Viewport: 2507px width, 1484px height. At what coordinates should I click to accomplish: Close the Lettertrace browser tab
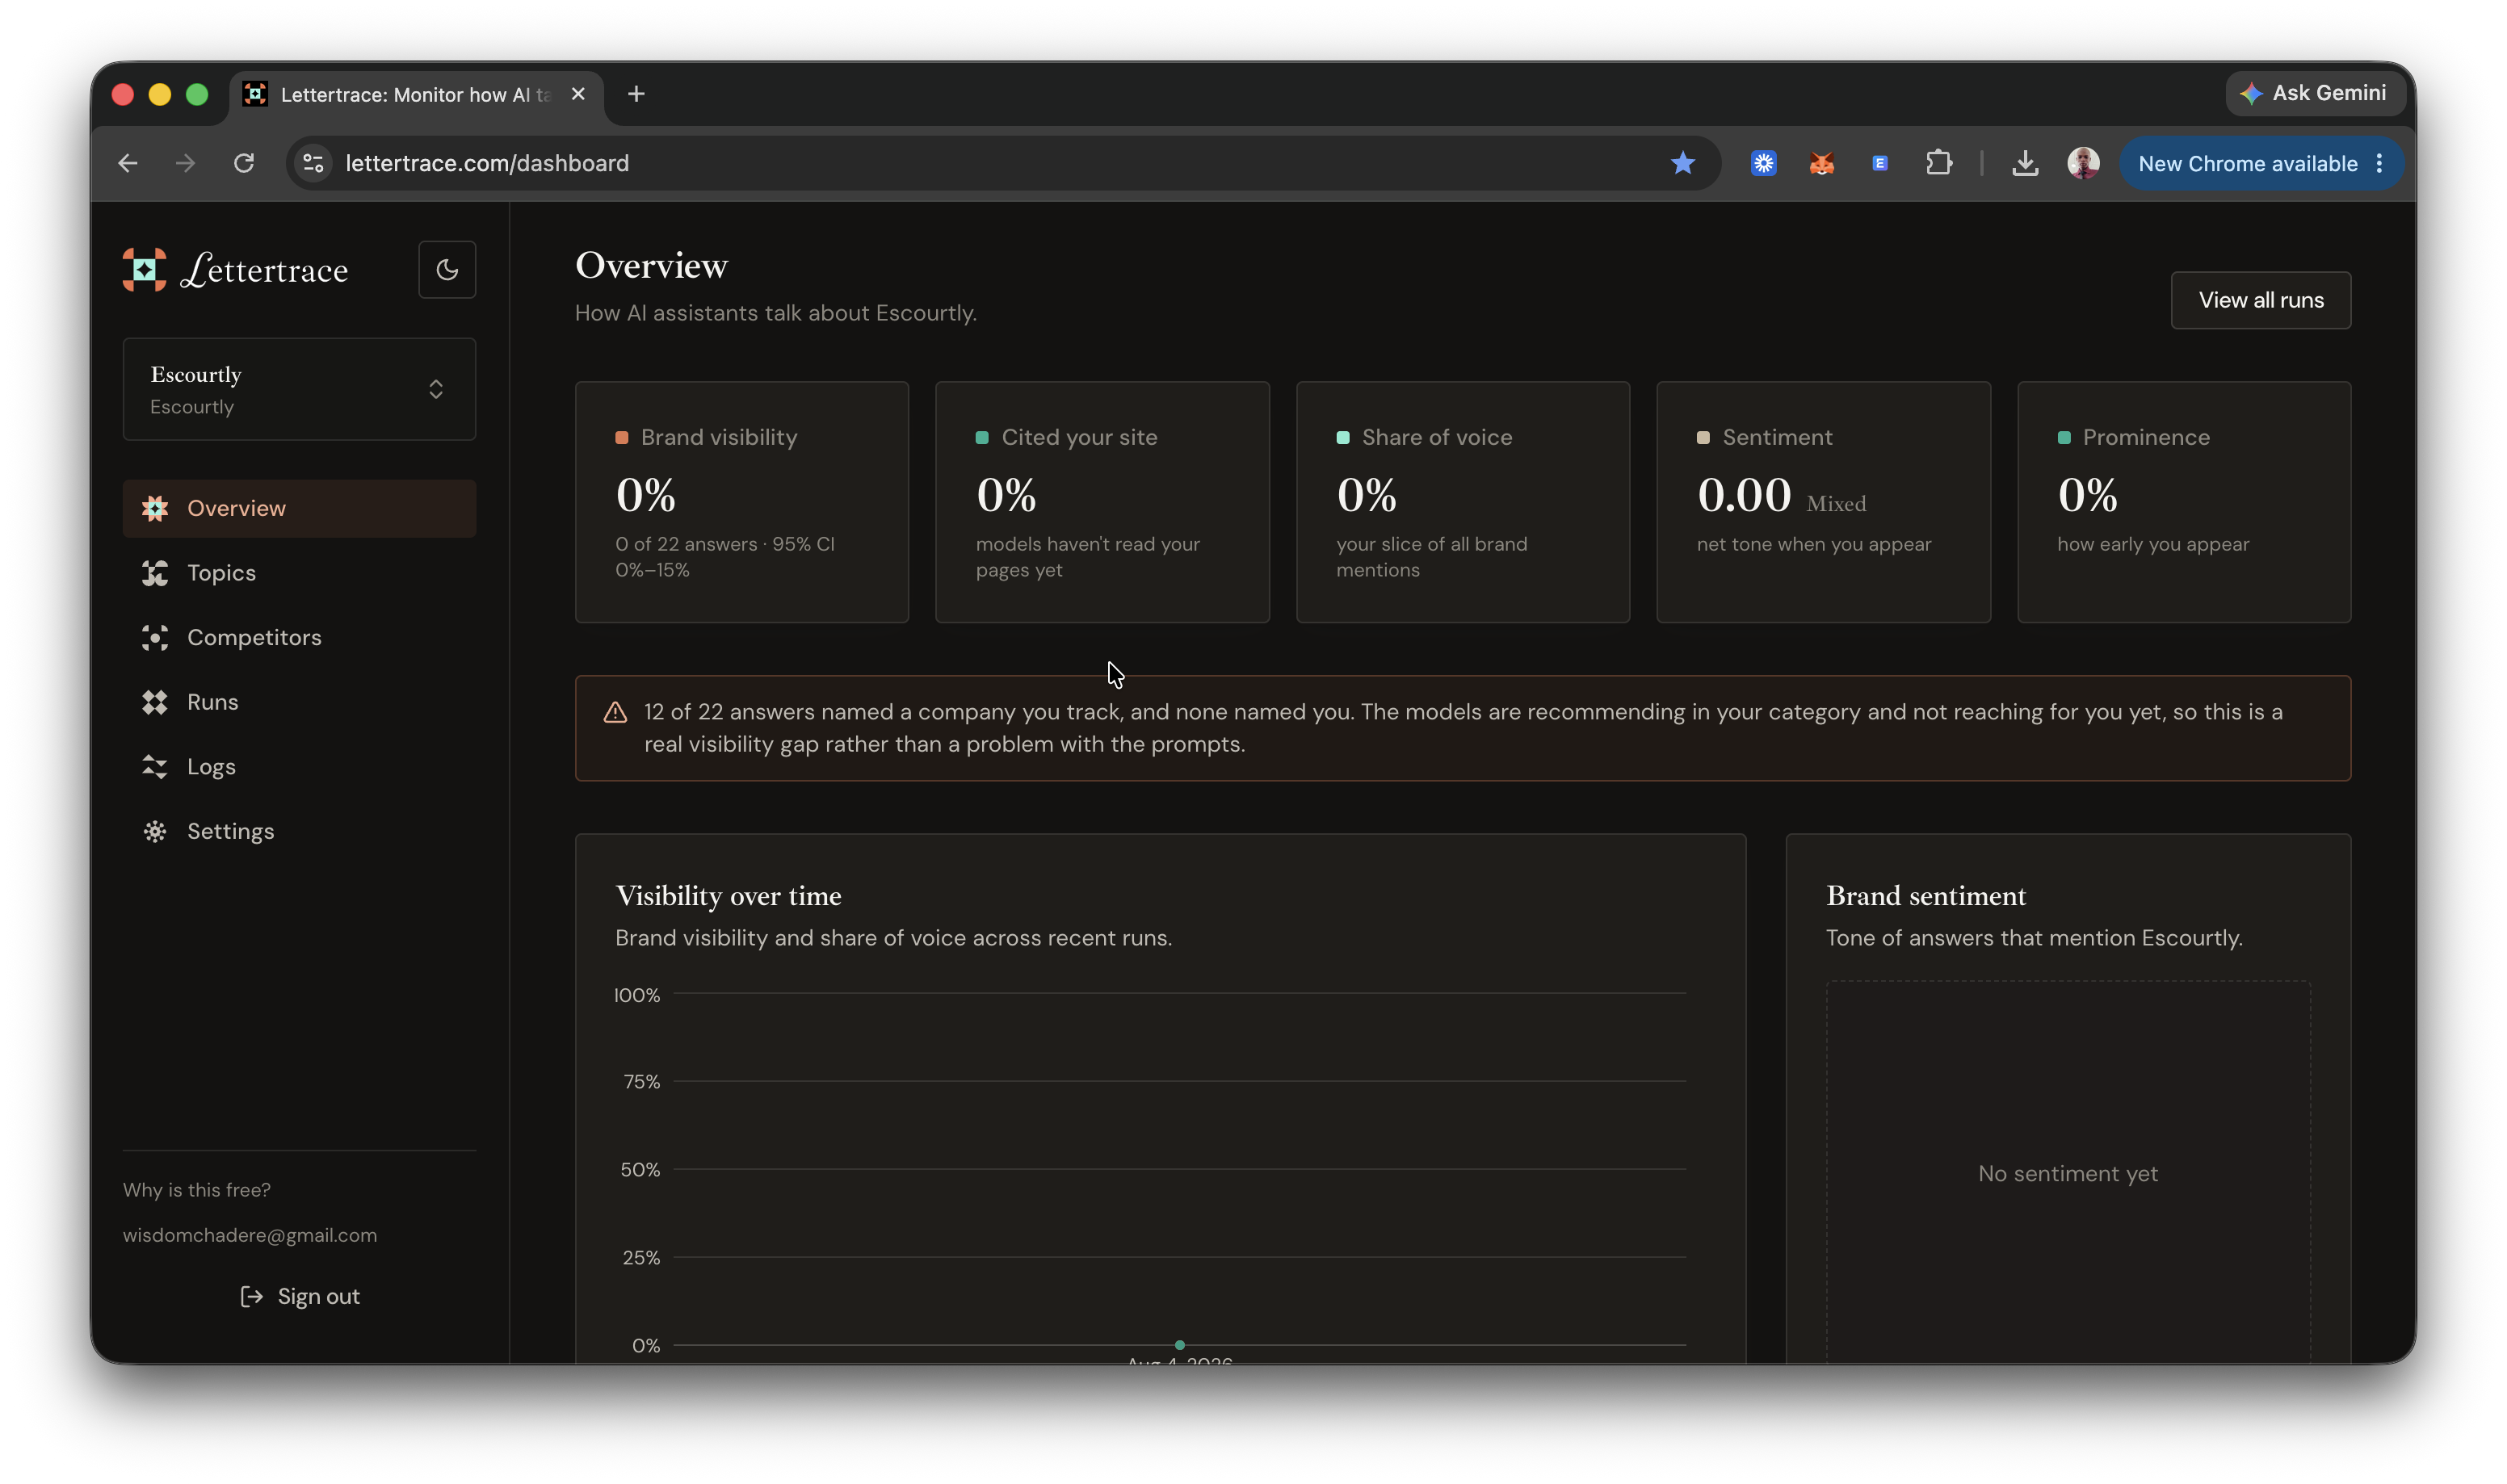click(578, 94)
